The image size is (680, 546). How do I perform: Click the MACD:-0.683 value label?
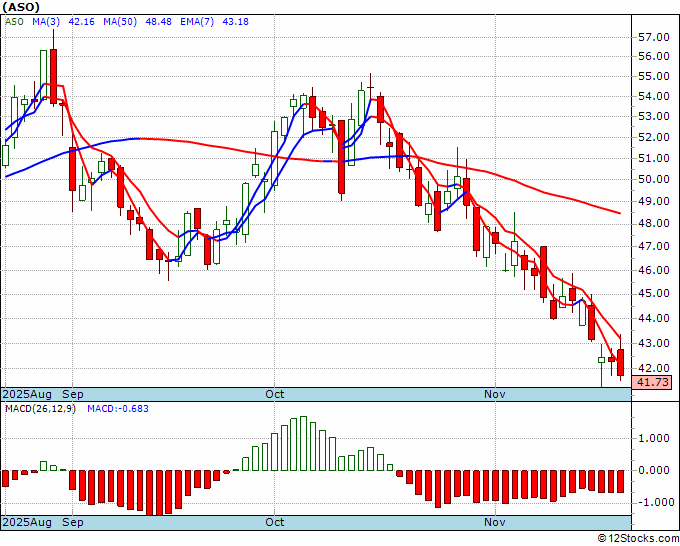point(118,409)
